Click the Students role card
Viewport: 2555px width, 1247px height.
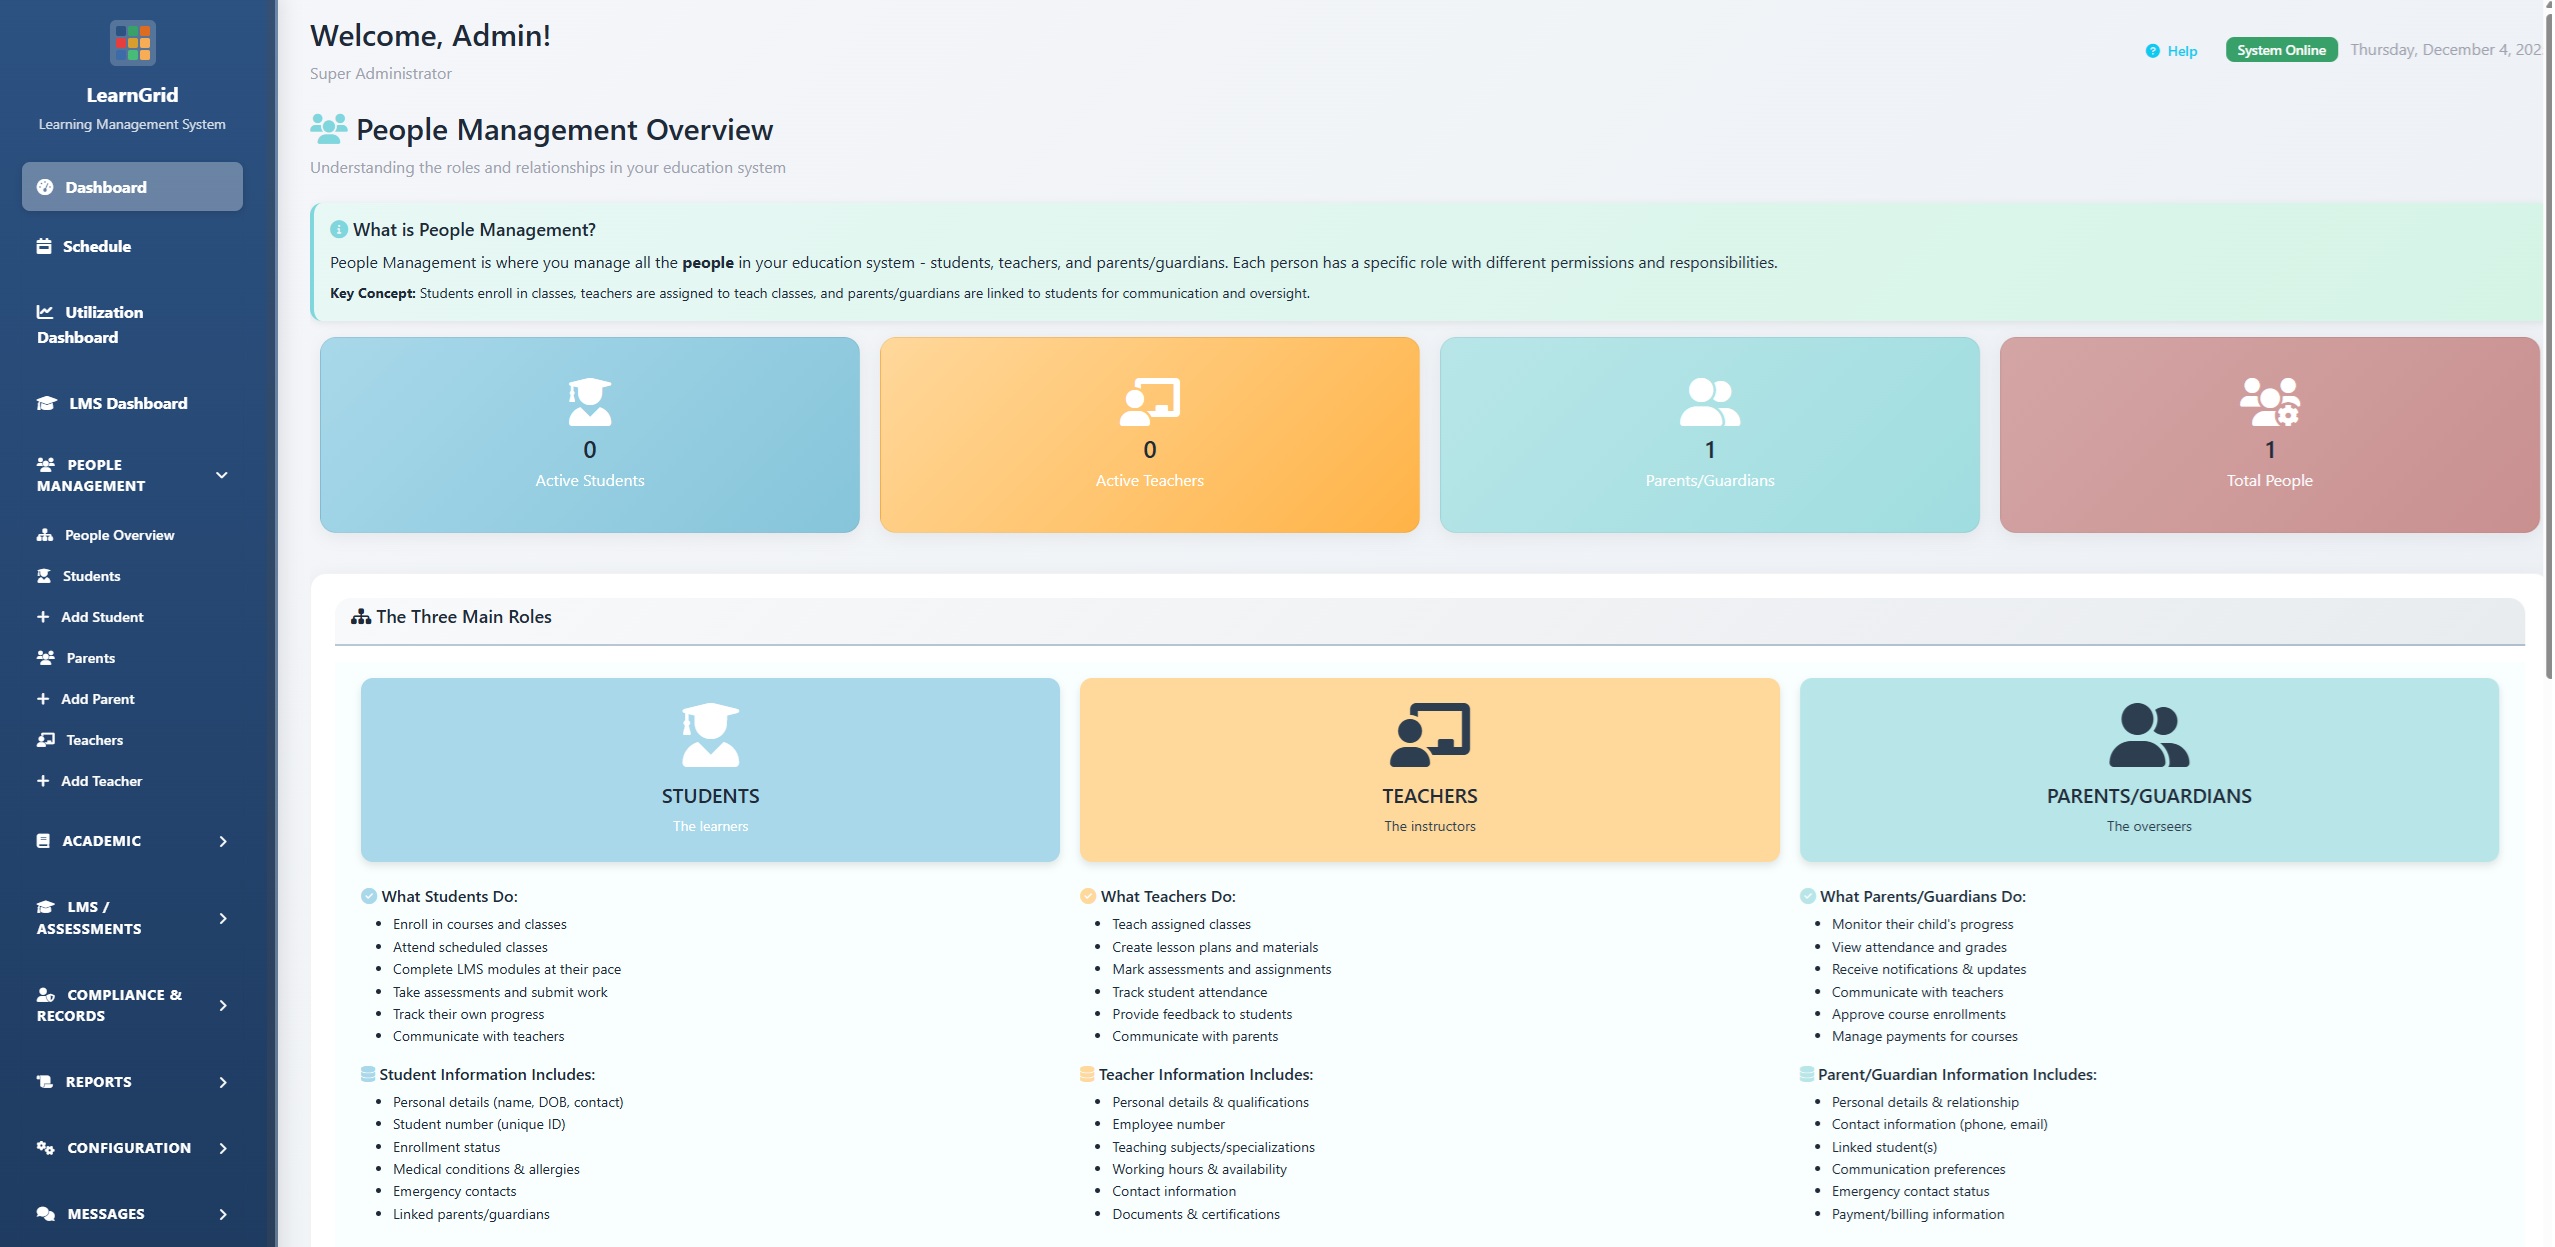(709, 769)
